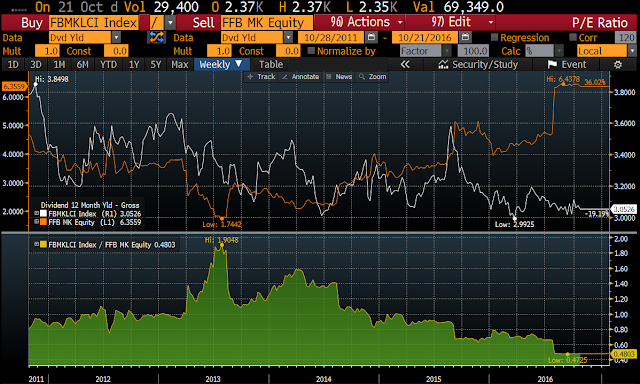This screenshot has height=384, width=640.
Task: Select the Zoom magnifier tool
Action: coord(372,77)
